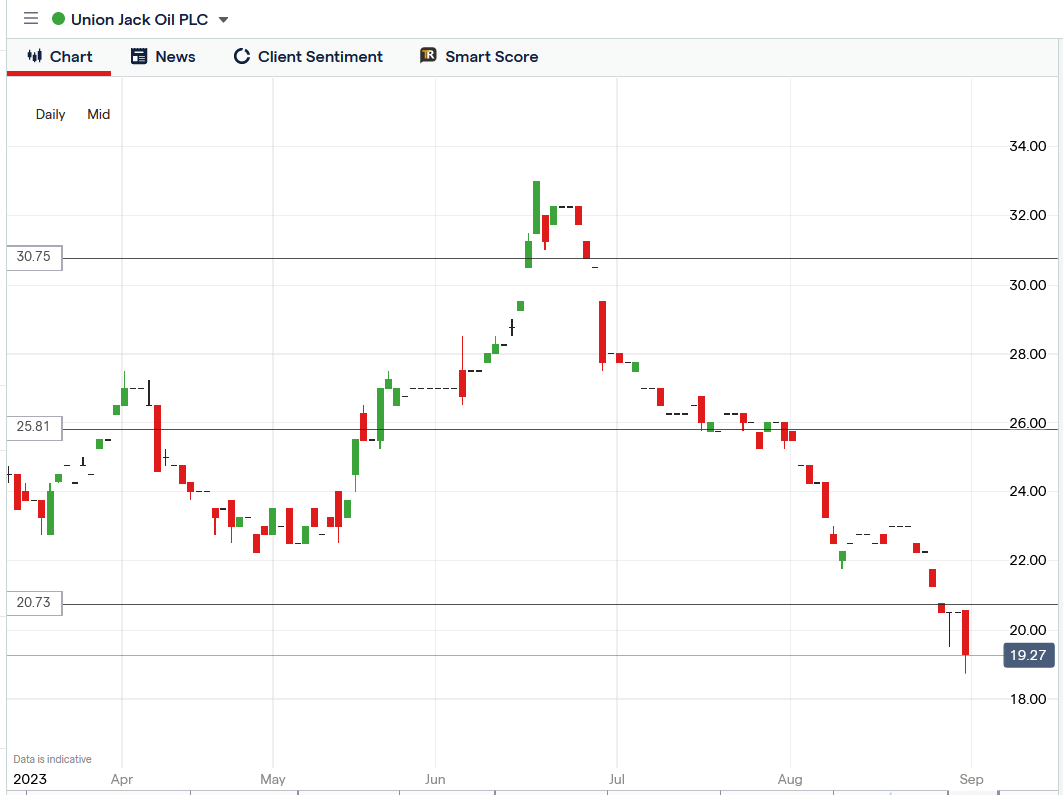Click the Sep date axis label
The height and width of the screenshot is (795, 1063).
[971, 779]
